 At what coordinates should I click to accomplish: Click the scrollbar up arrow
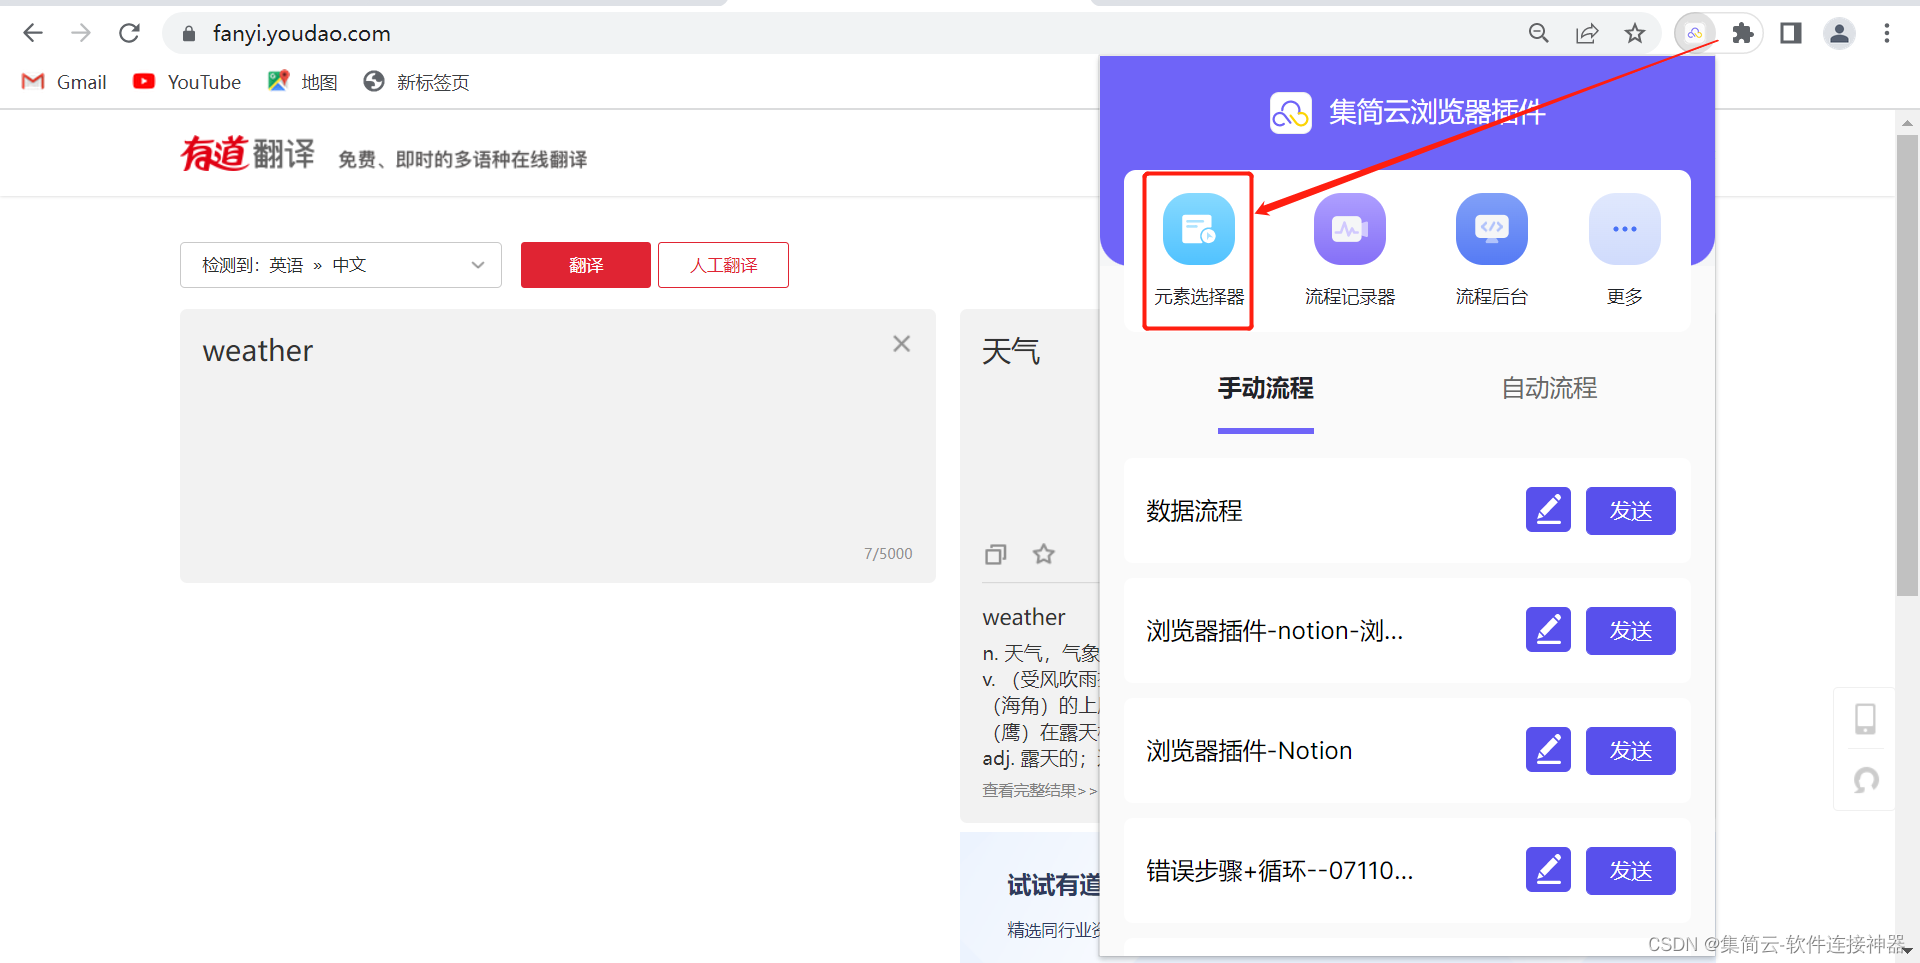pos(1907,123)
